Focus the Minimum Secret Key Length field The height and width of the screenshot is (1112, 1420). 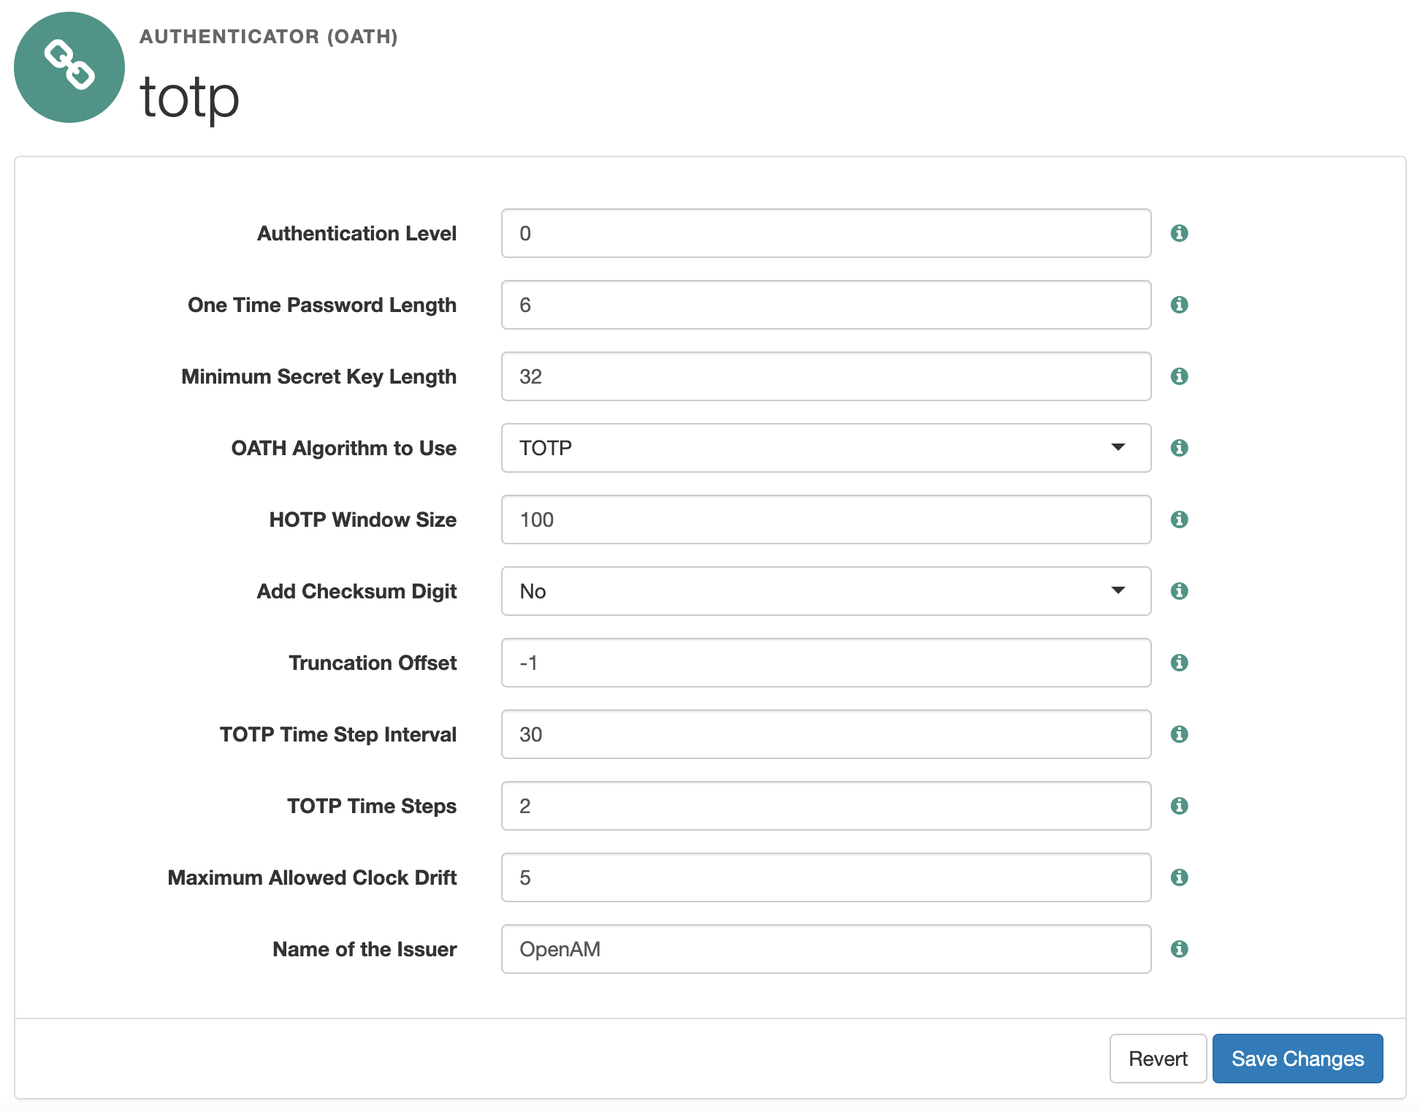(x=826, y=376)
